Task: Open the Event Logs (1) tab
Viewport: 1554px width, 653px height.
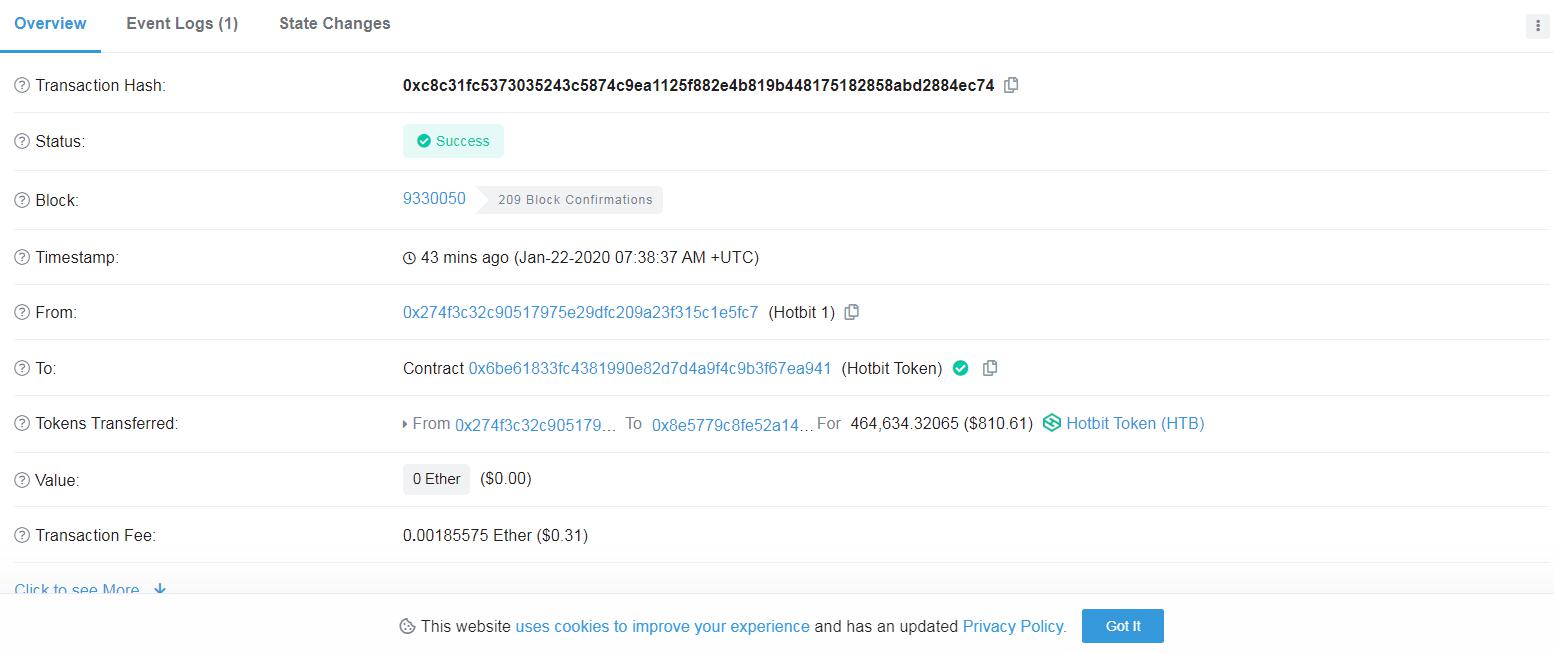Action: (x=182, y=24)
